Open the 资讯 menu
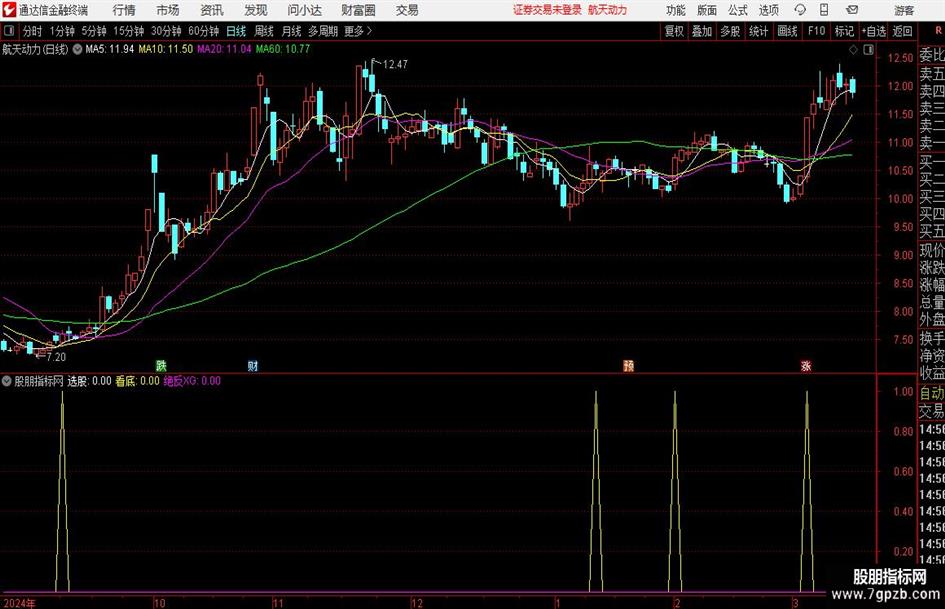Image resolution: width=945 pixels, height=609 pixels. coord(212,10)
